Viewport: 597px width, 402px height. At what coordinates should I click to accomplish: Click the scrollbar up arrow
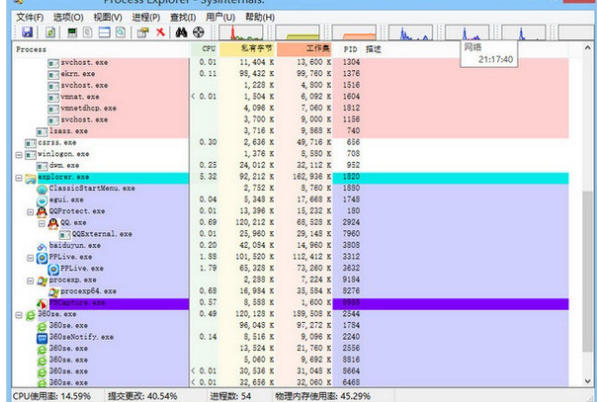point(587,48)
